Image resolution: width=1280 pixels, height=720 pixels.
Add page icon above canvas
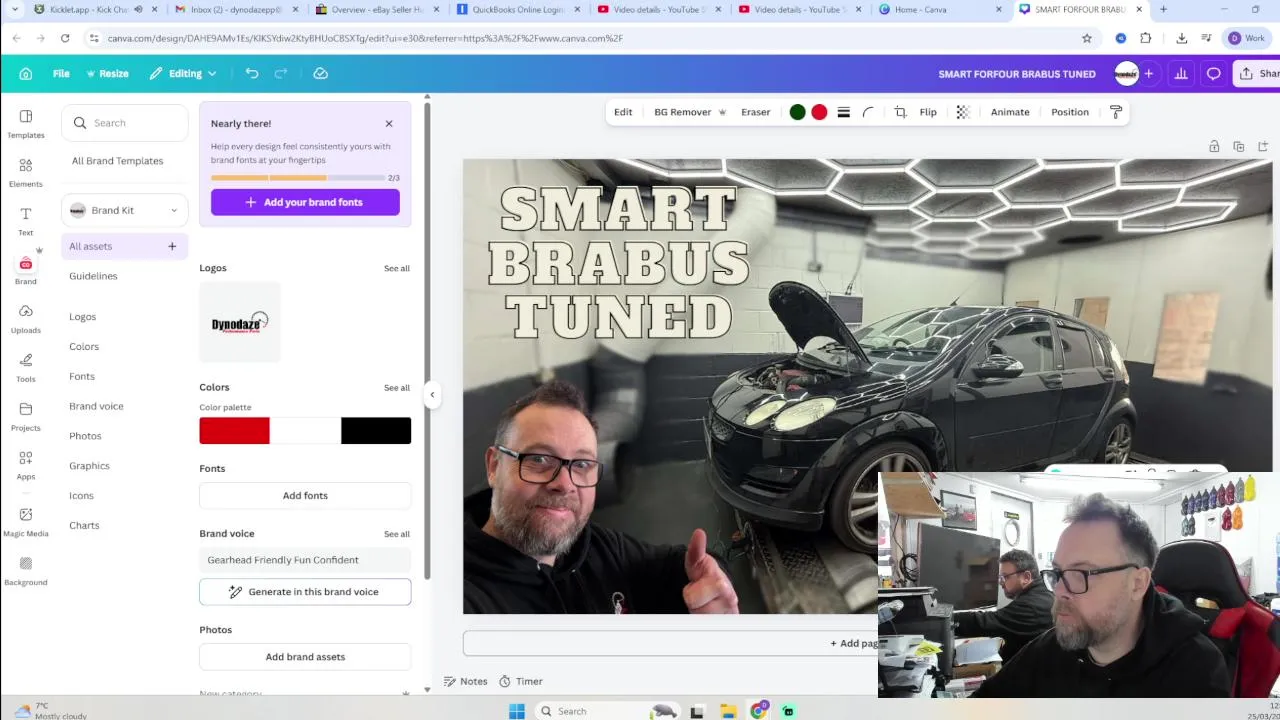(x=1263, y=146)
